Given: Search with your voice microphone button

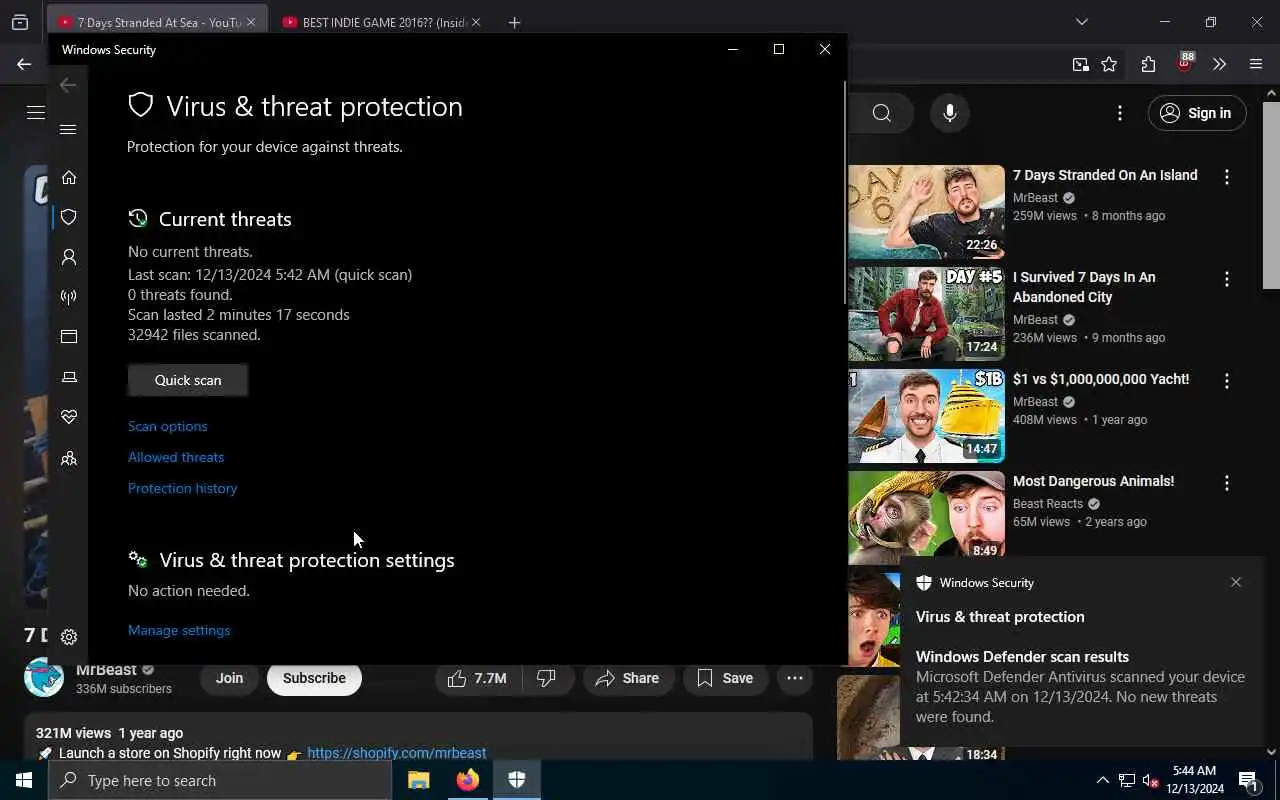Looking at the screenshot, I should [950, 113].
